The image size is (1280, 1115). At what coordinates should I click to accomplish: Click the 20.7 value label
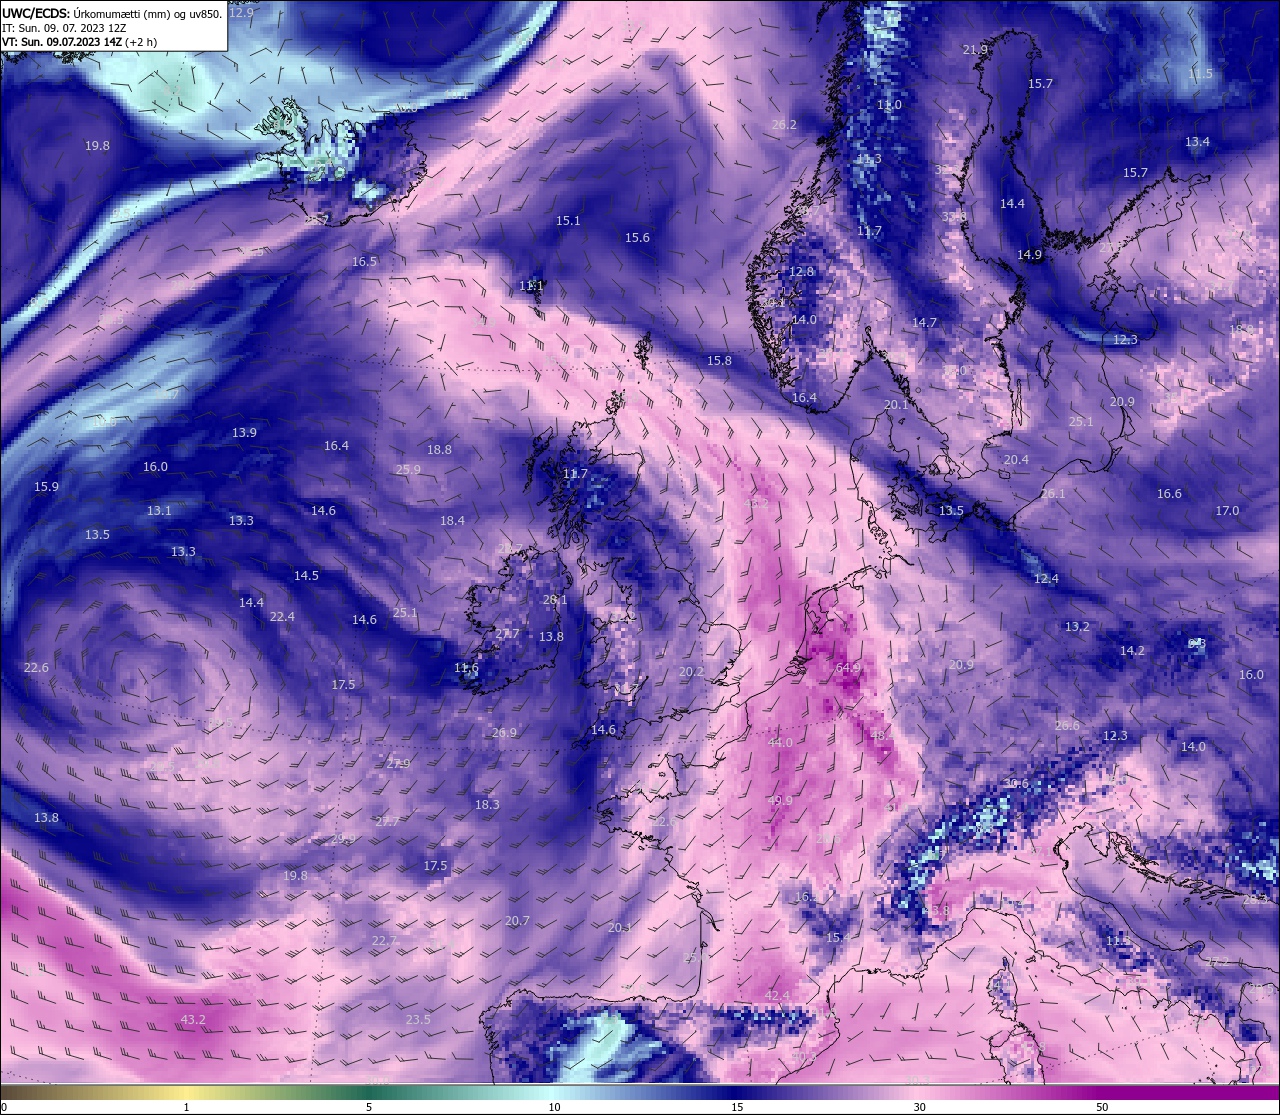pos(517,921)
